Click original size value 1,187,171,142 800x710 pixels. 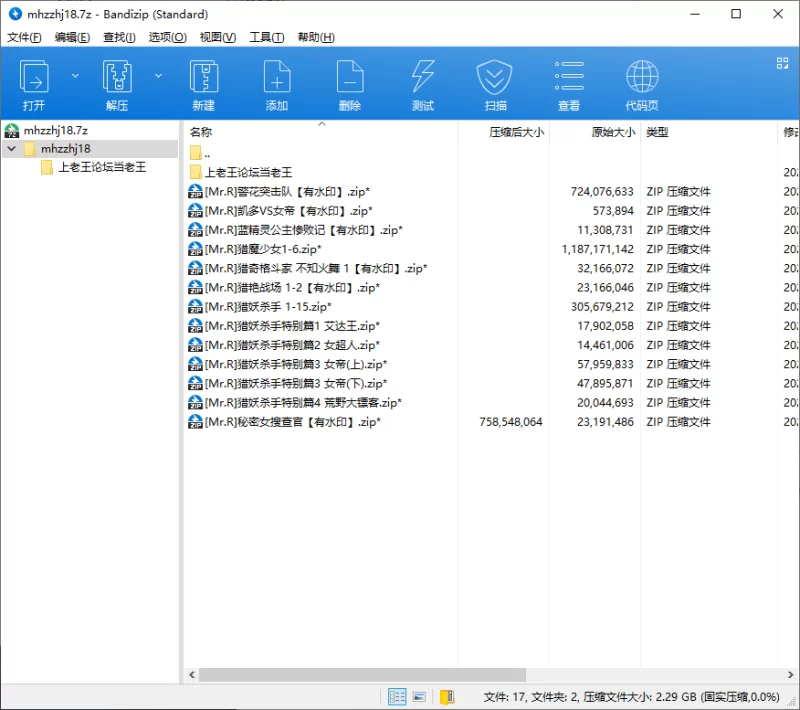(x=597, y=249)
